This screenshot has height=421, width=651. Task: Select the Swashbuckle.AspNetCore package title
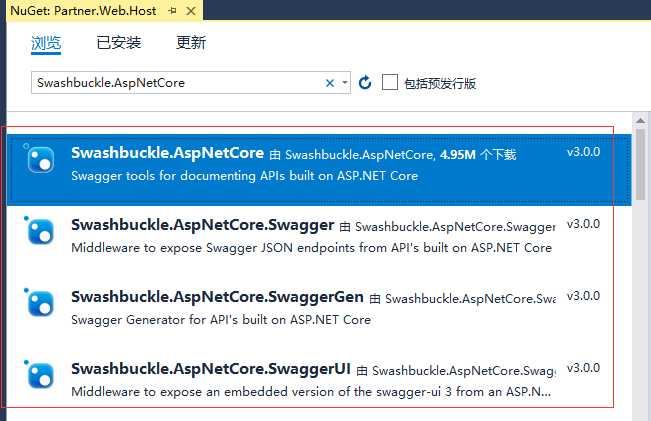point(168,153)
